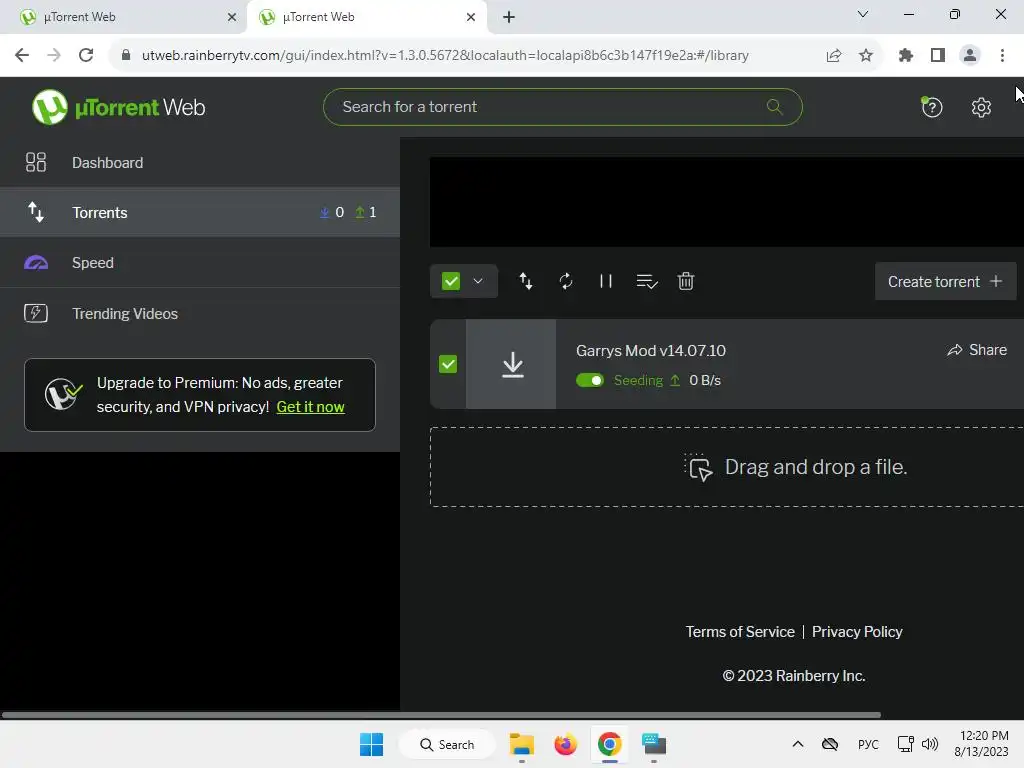Delete selected torrents with trash icon
Viewport: 1024px width, 768px height.
(686, 281)
